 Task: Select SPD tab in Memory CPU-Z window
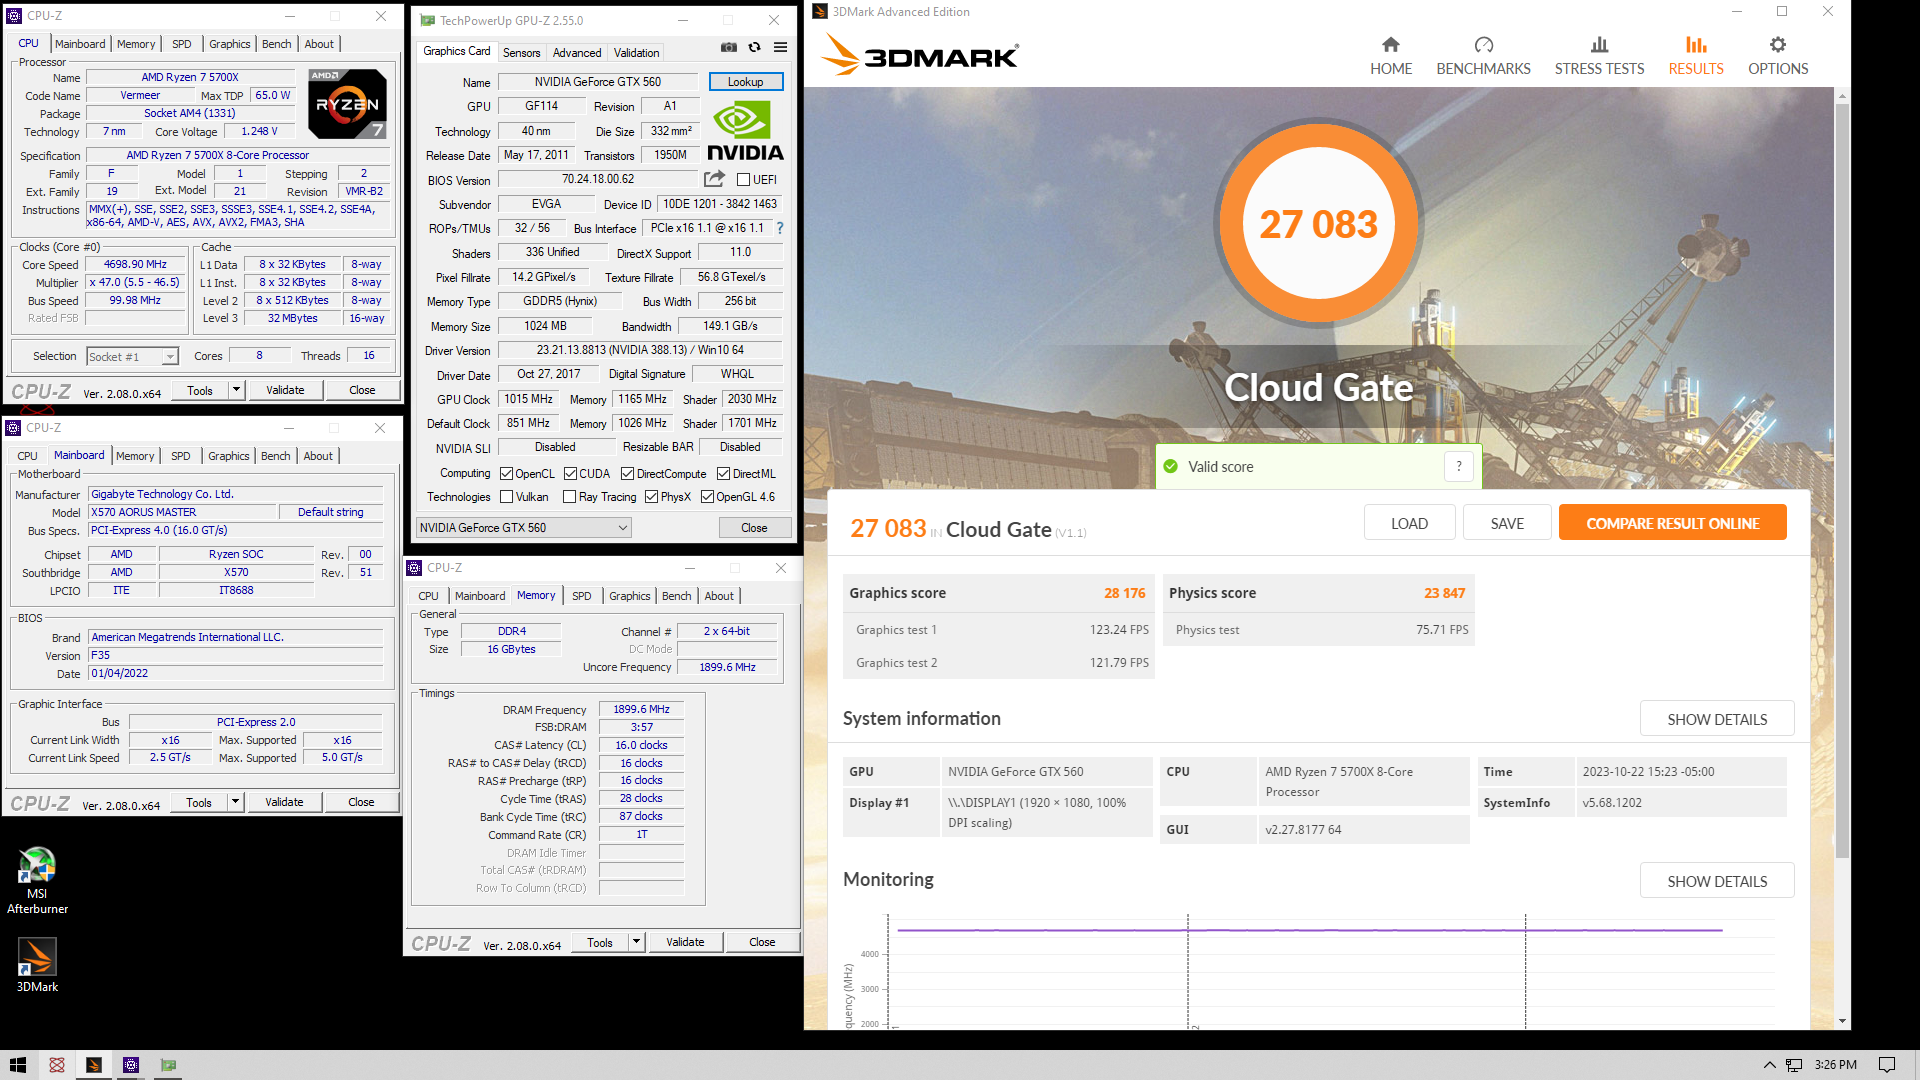[581, 596]
